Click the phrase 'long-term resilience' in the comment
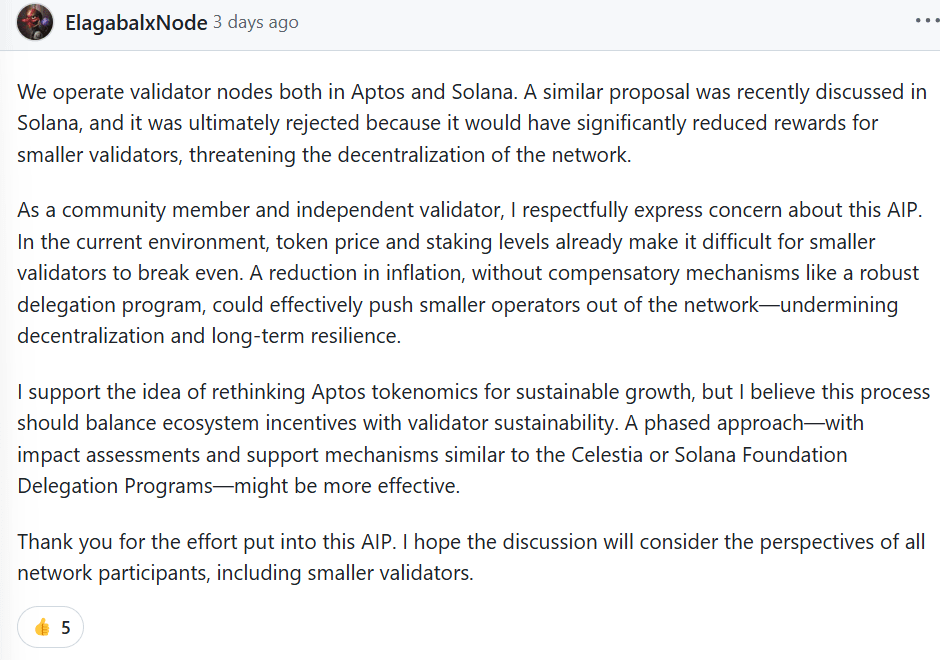 pos(306,336)
